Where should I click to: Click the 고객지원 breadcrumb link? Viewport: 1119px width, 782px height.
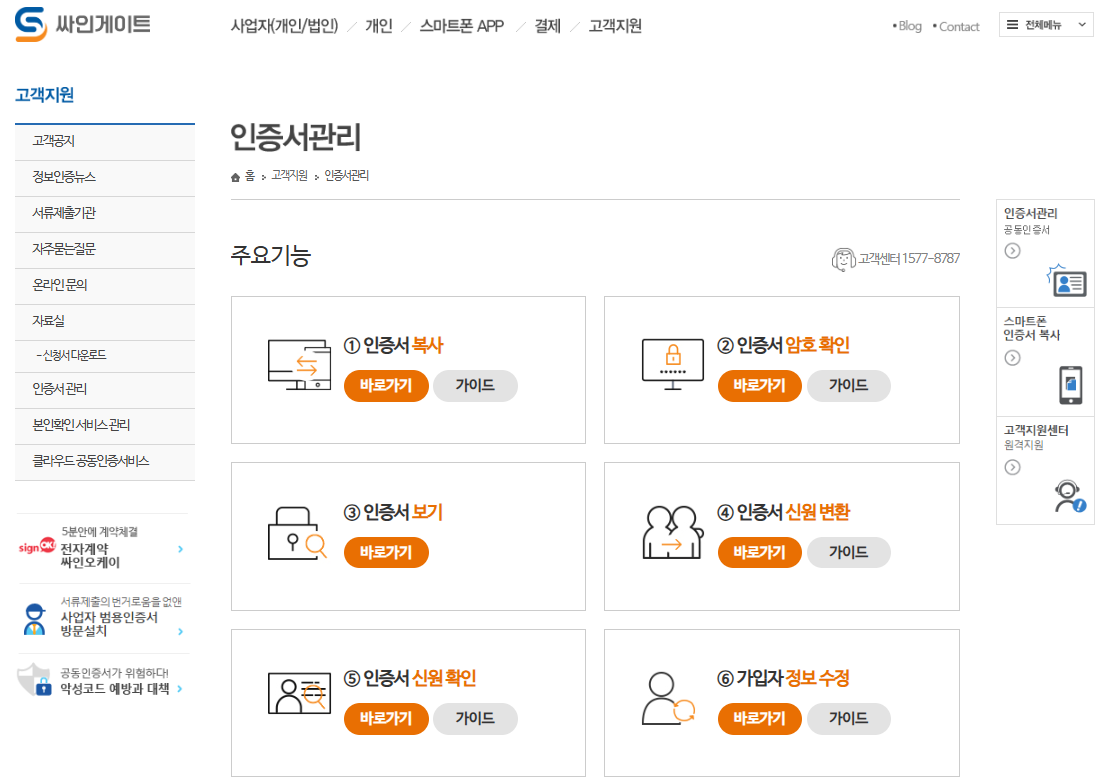(289, 176)
